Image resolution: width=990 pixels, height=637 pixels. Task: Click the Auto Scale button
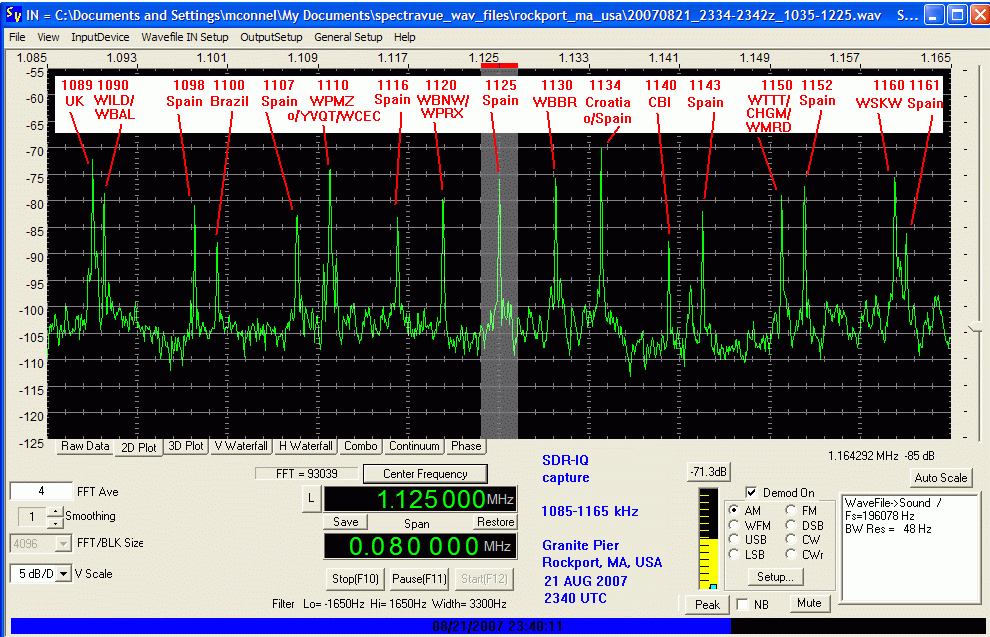pos(940,478)
